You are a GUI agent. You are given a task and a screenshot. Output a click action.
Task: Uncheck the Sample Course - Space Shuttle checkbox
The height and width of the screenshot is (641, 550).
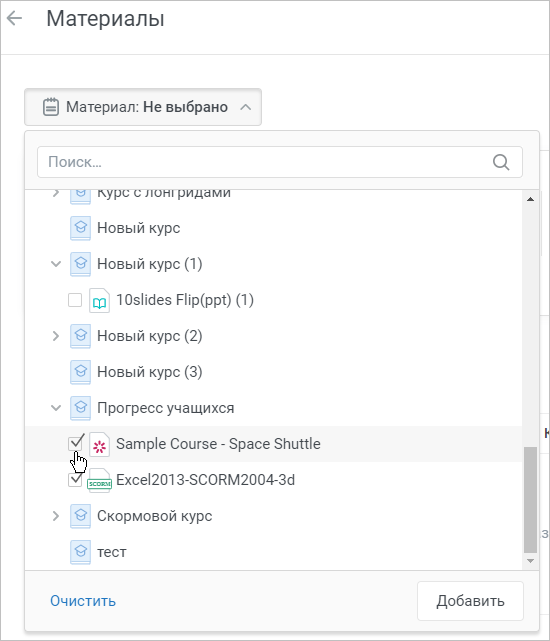(x=75, y=444)
